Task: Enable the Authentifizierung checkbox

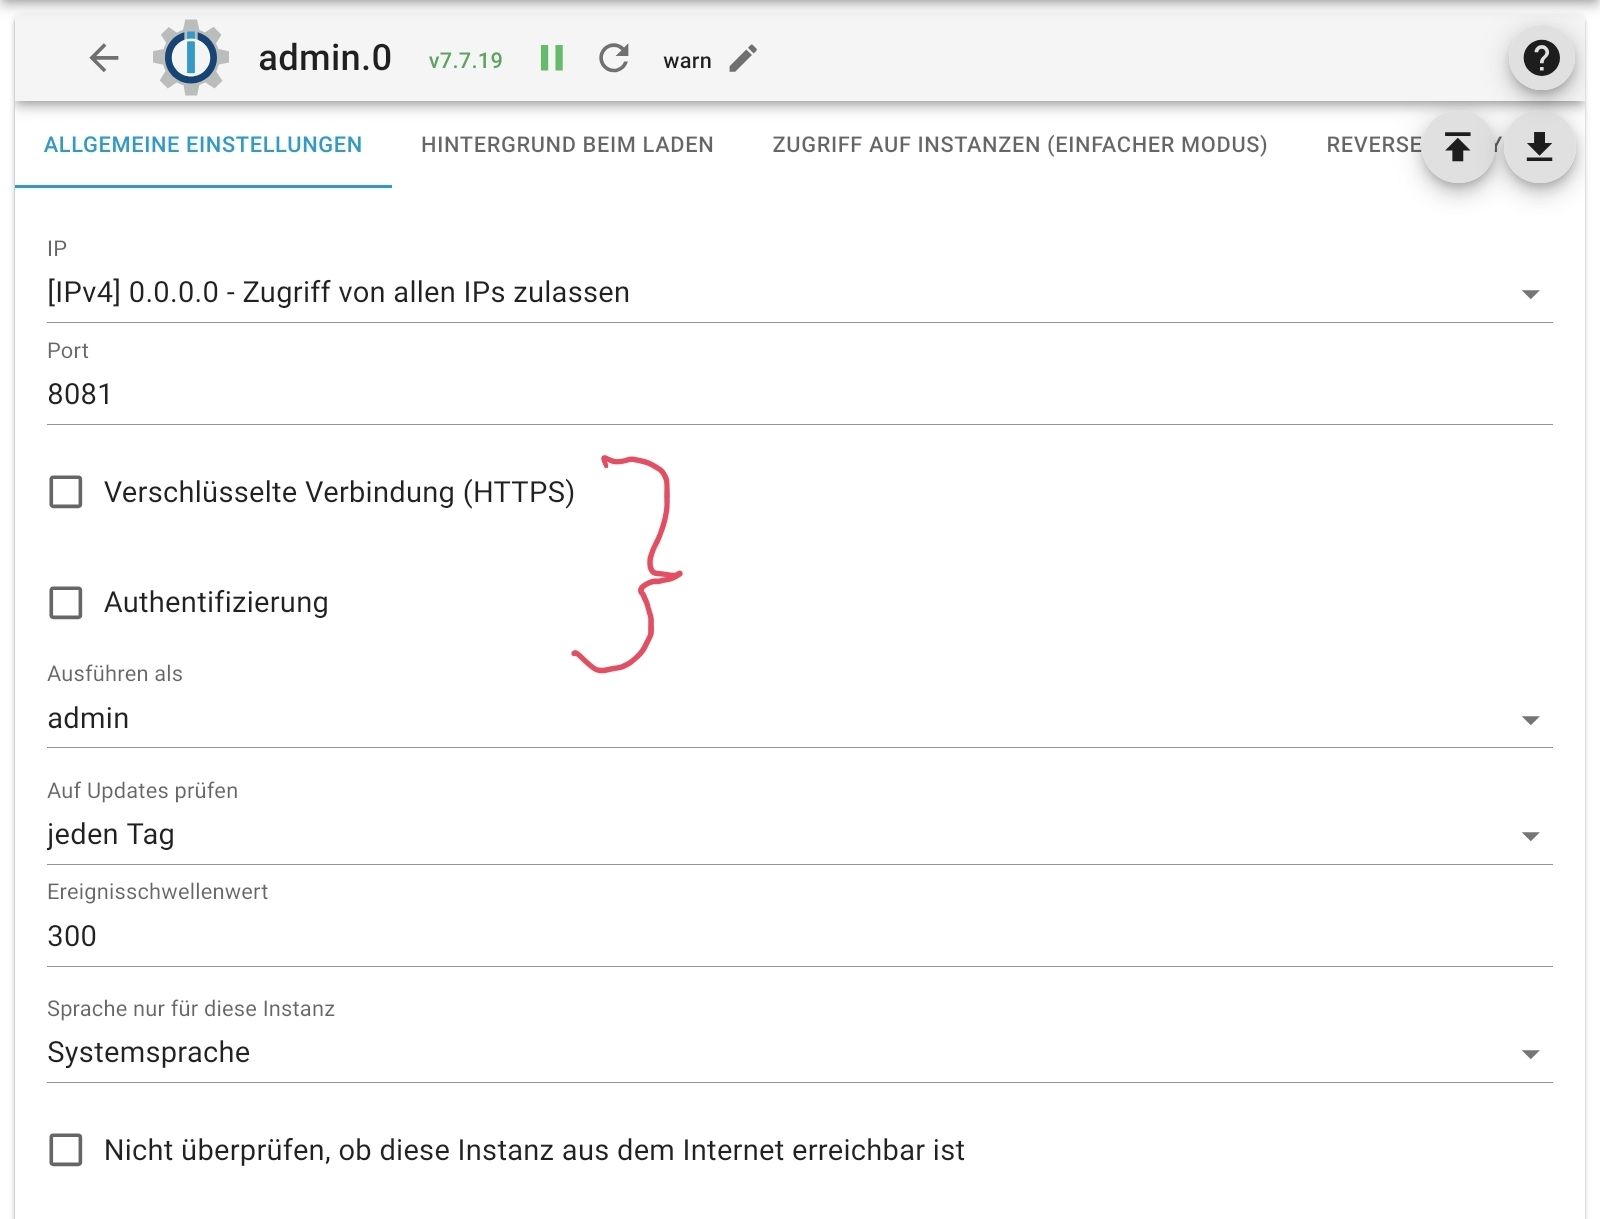Action: click(65, 604)
